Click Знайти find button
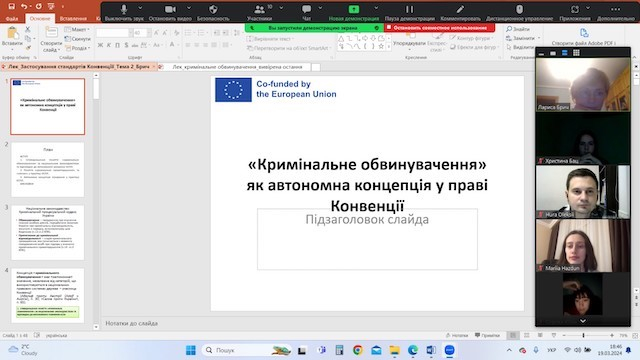The width and height of the screenshot is (640, 360). point(518,29)
